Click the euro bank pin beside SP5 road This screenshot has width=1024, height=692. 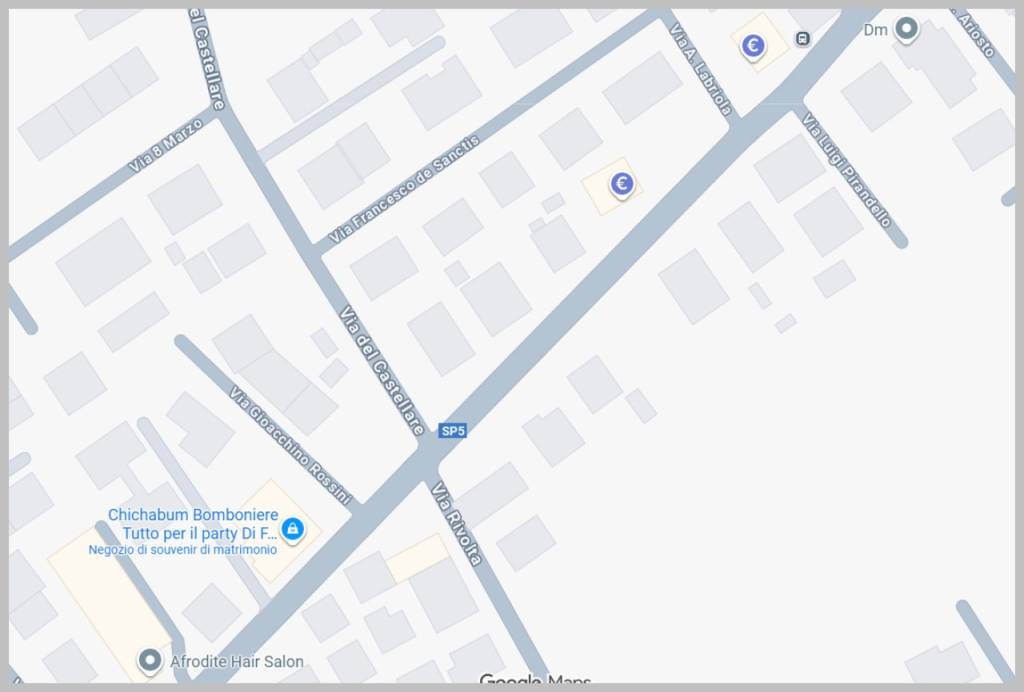point(622,184)
